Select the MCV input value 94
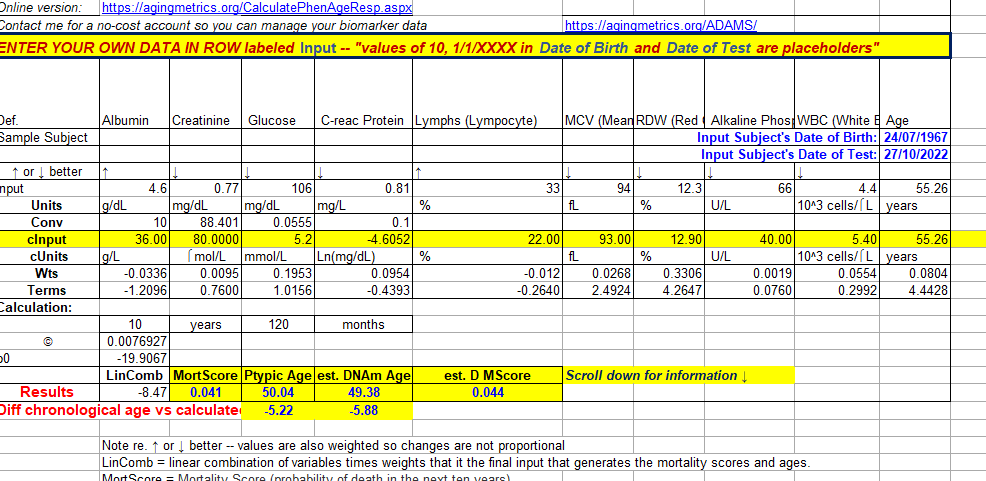The height and width of the screenshot is (481, 986). pyautogui.click(x=599, y=189)
